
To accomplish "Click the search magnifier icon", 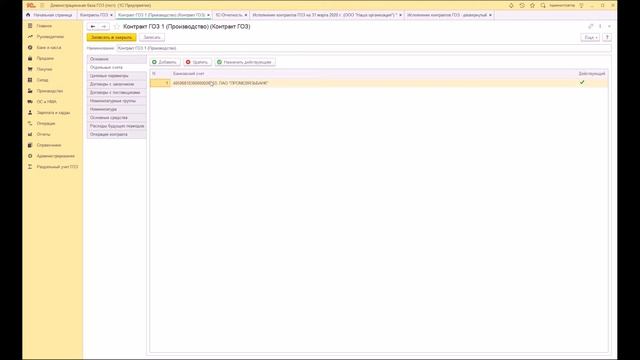I will 543,5.
